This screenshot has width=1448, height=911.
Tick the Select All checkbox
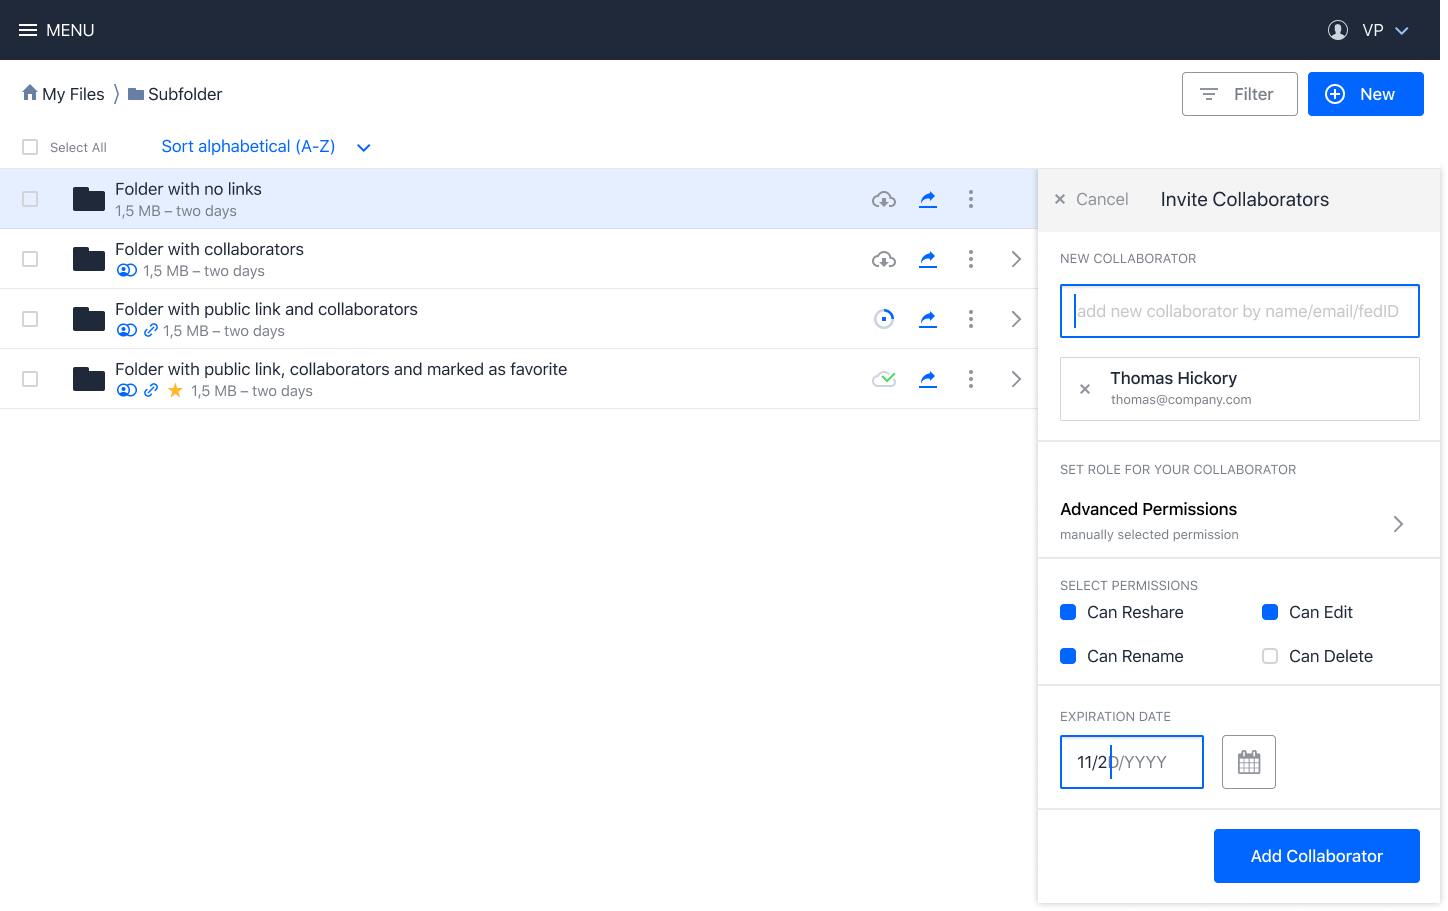click(30, 147)
